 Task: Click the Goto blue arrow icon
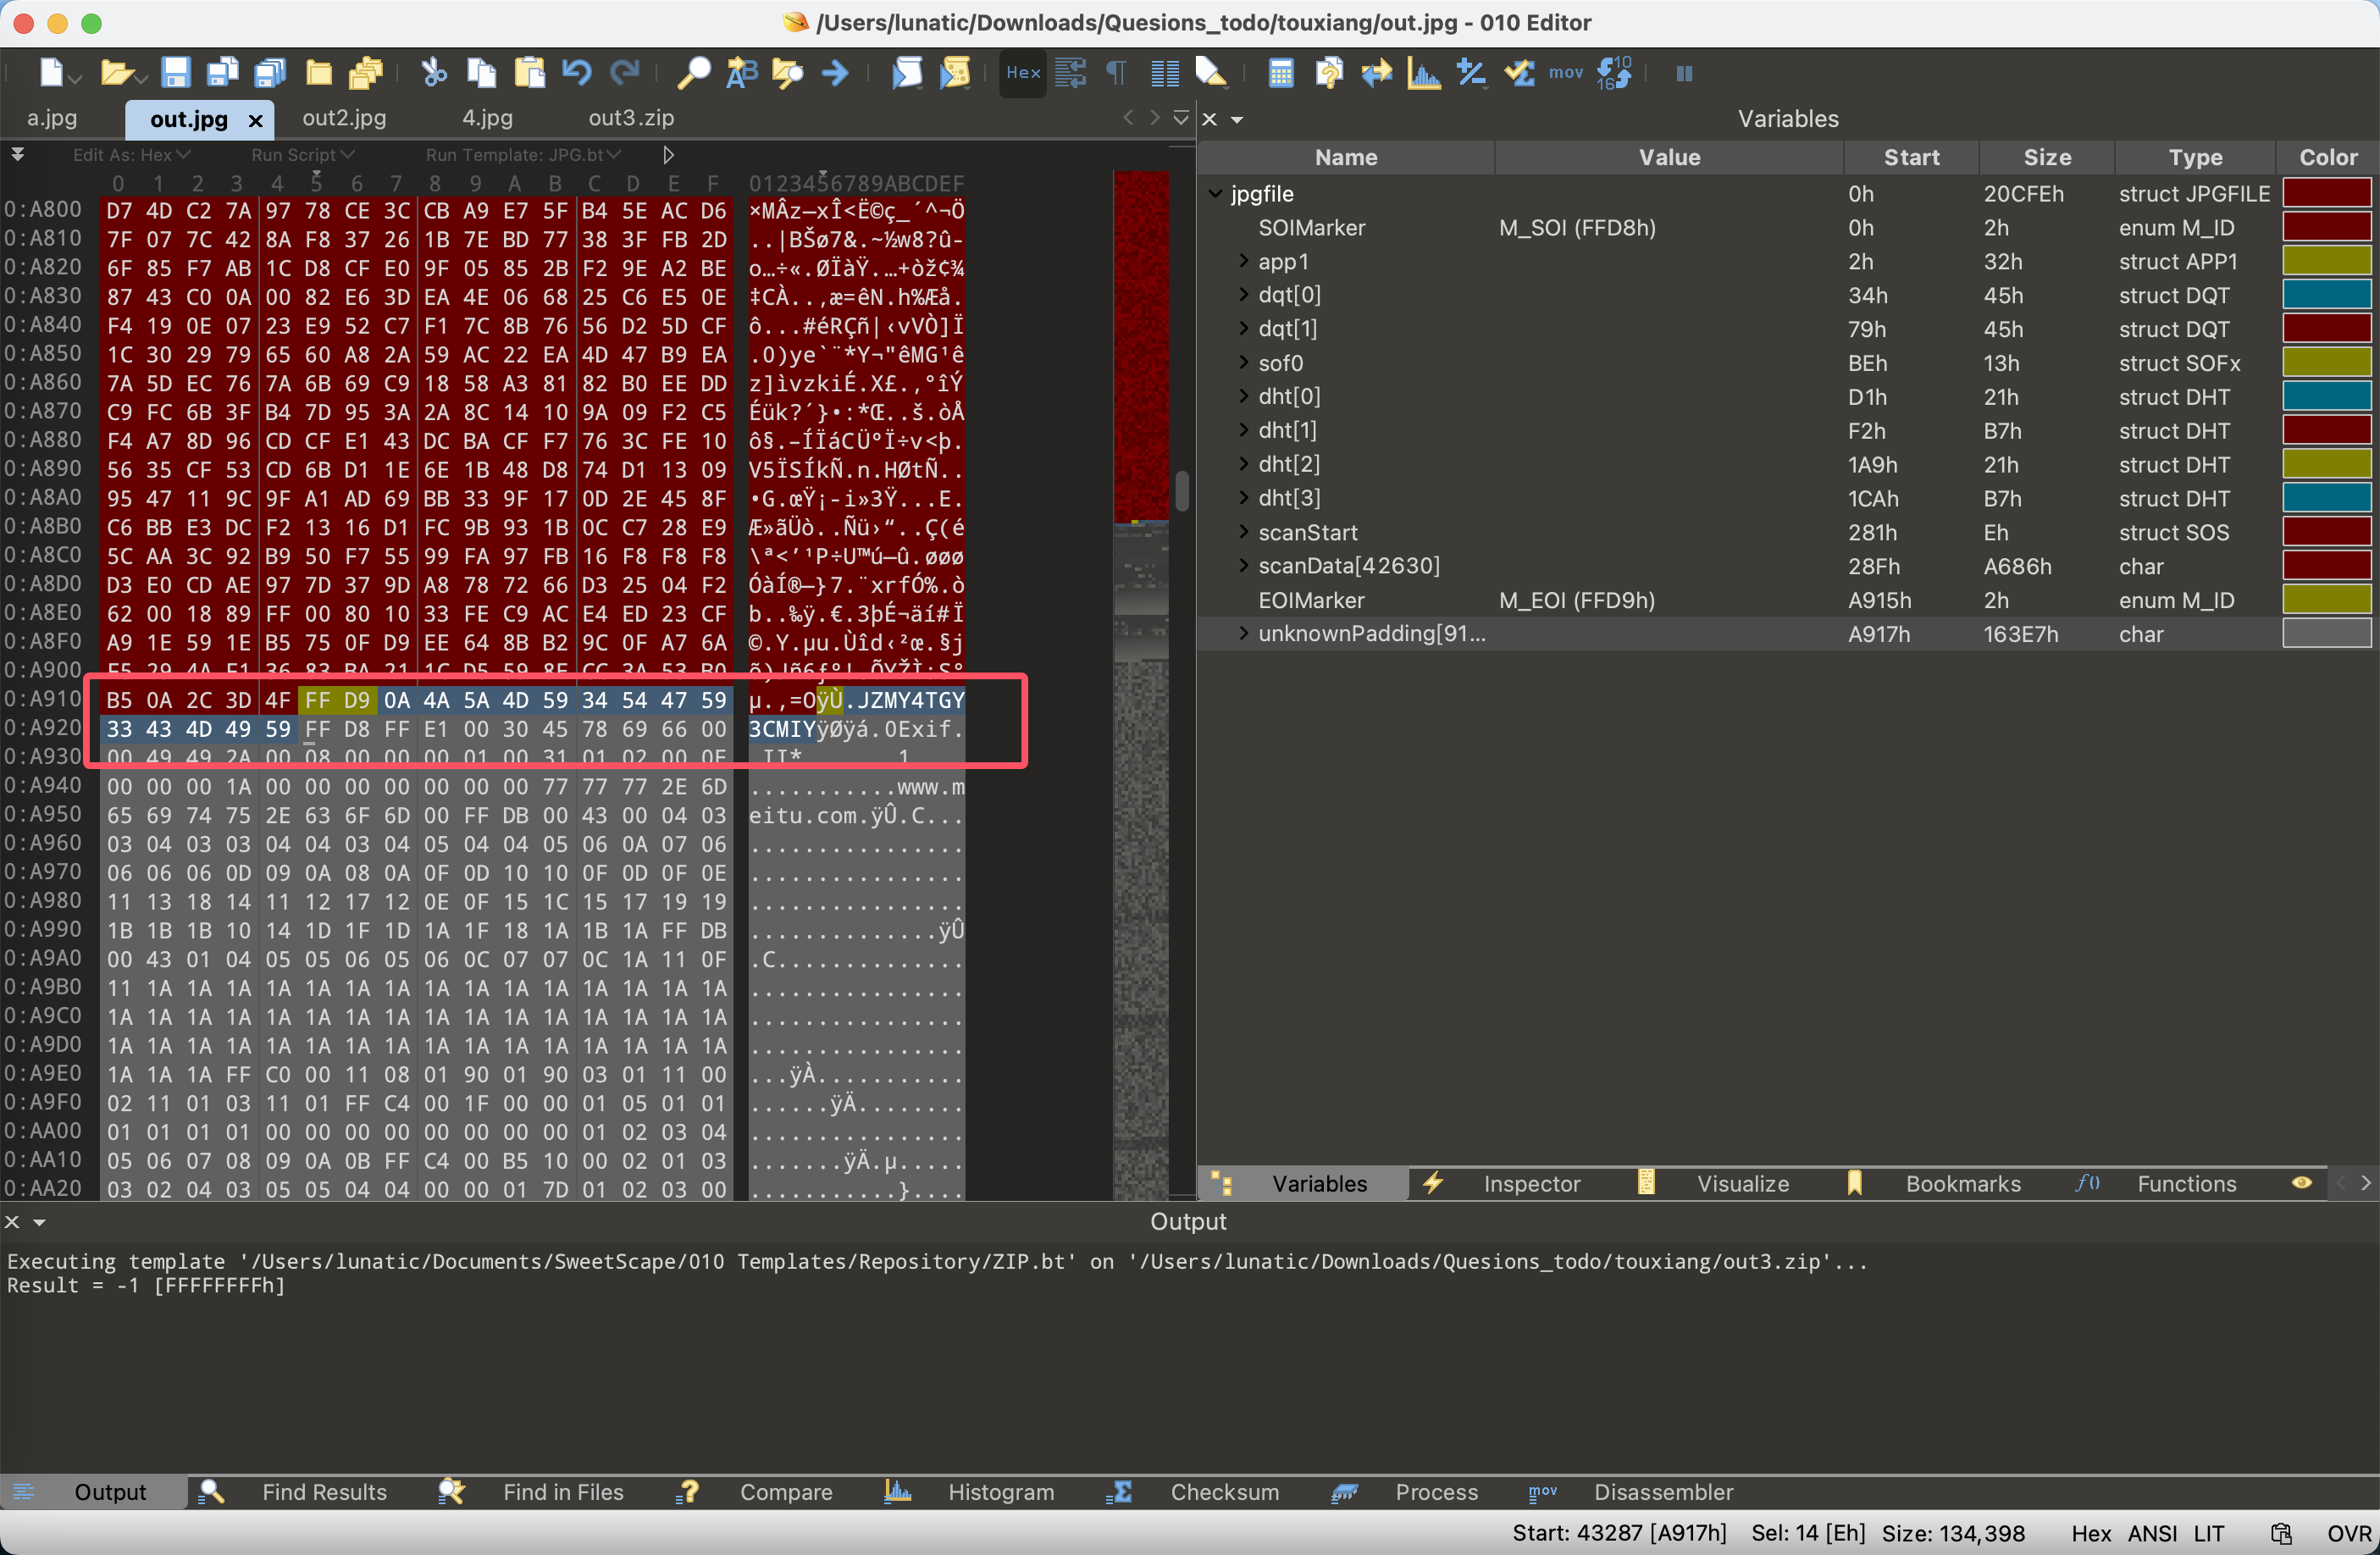(835, 73)
